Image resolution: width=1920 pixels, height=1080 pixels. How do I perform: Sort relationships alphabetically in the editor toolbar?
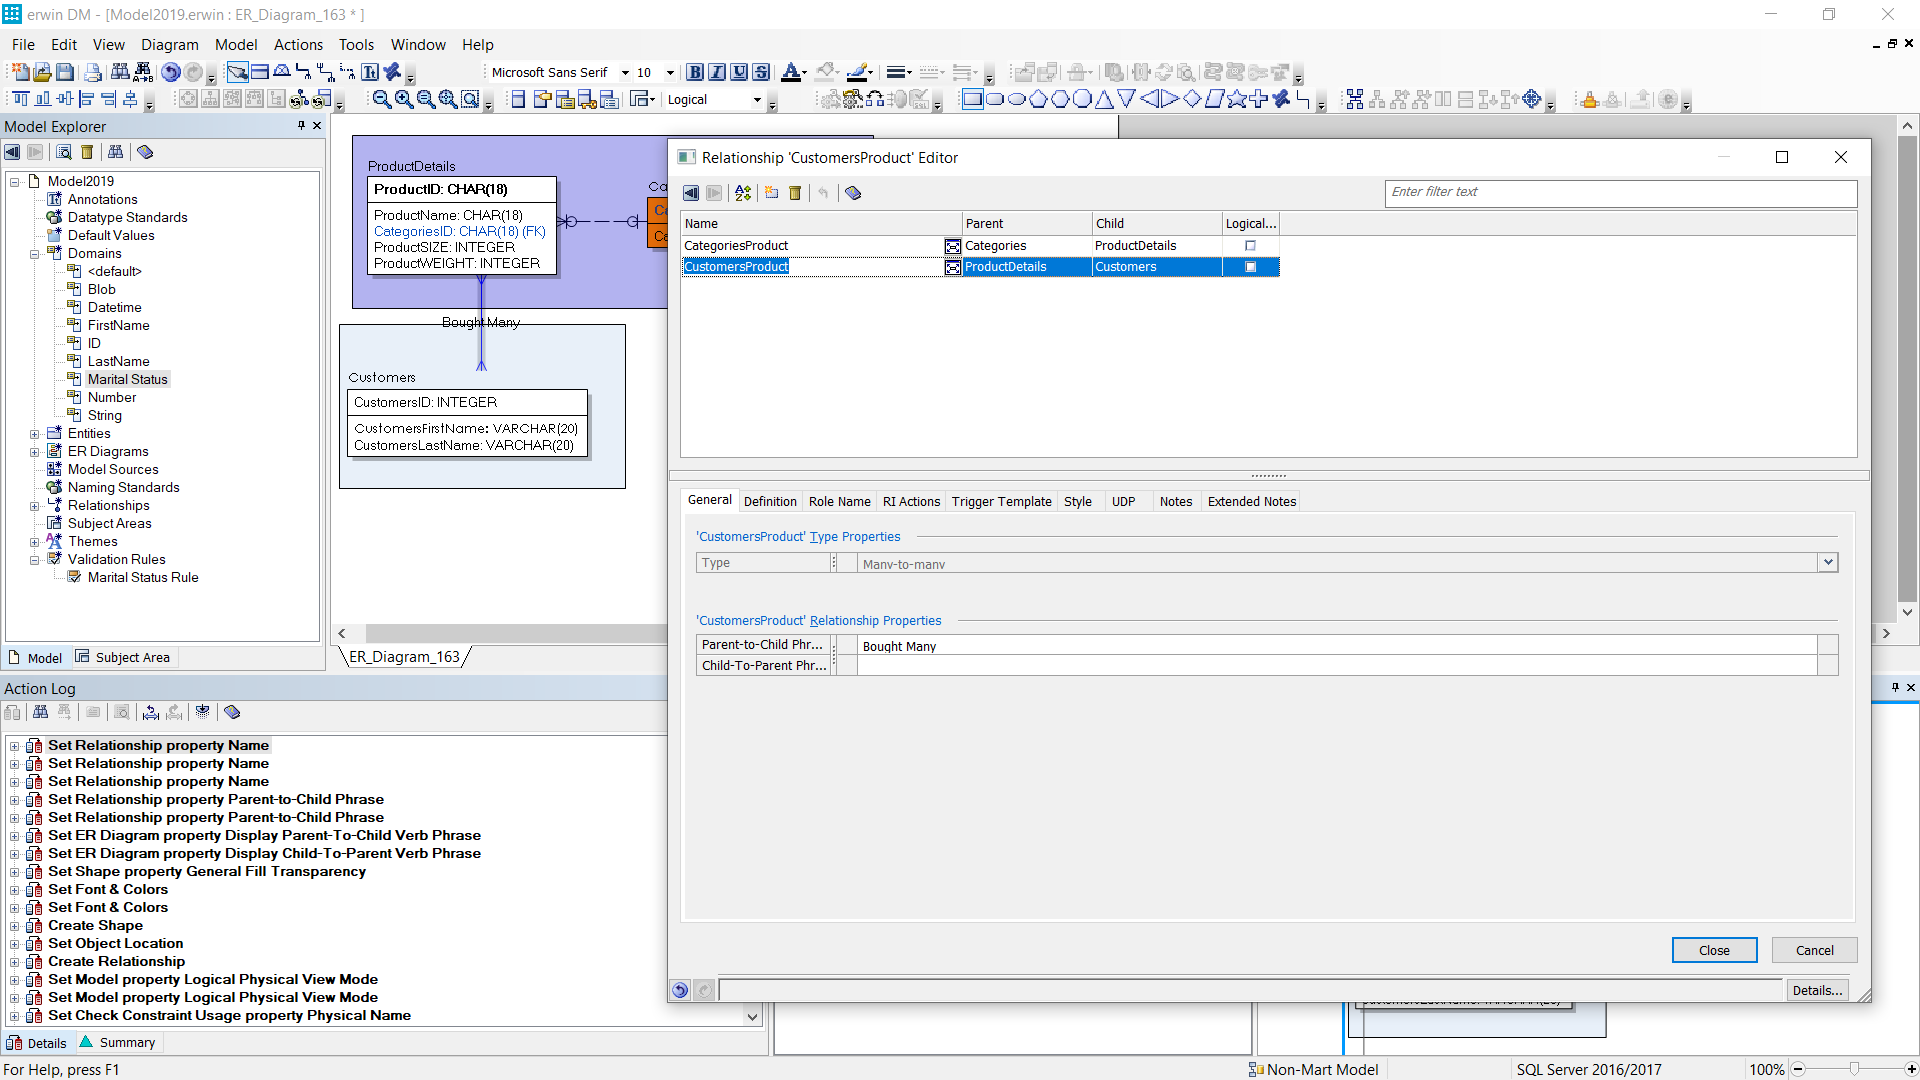pyautogui.click(x=743, y=193)
